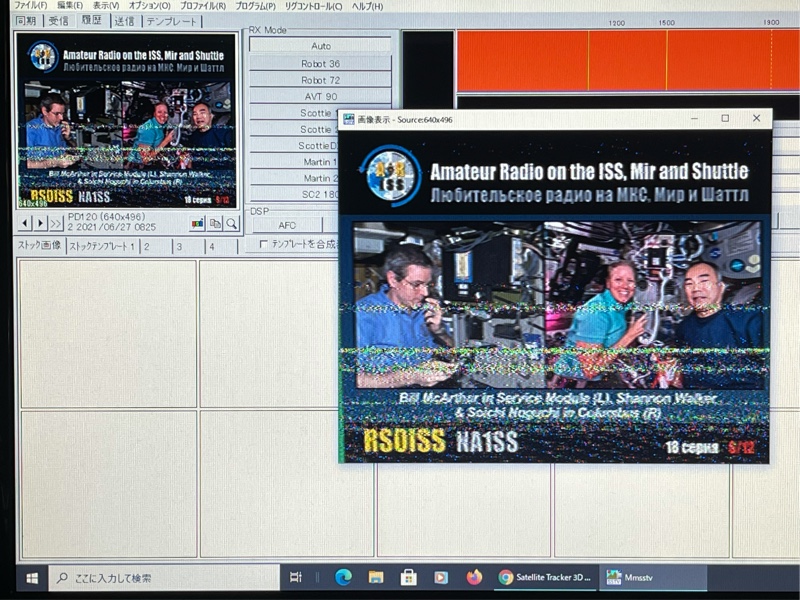Select the ストック画像 tab

pos(40,245)
